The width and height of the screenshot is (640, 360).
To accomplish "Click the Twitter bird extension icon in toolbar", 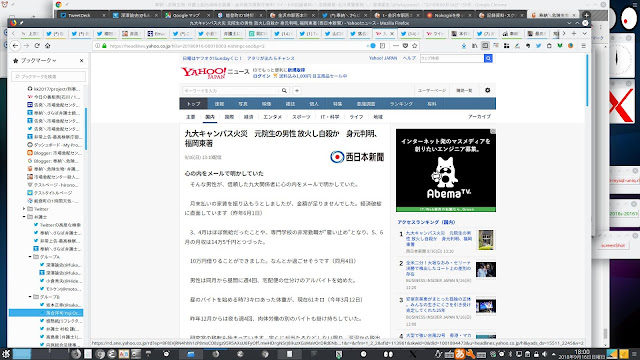I will point(538,46).
